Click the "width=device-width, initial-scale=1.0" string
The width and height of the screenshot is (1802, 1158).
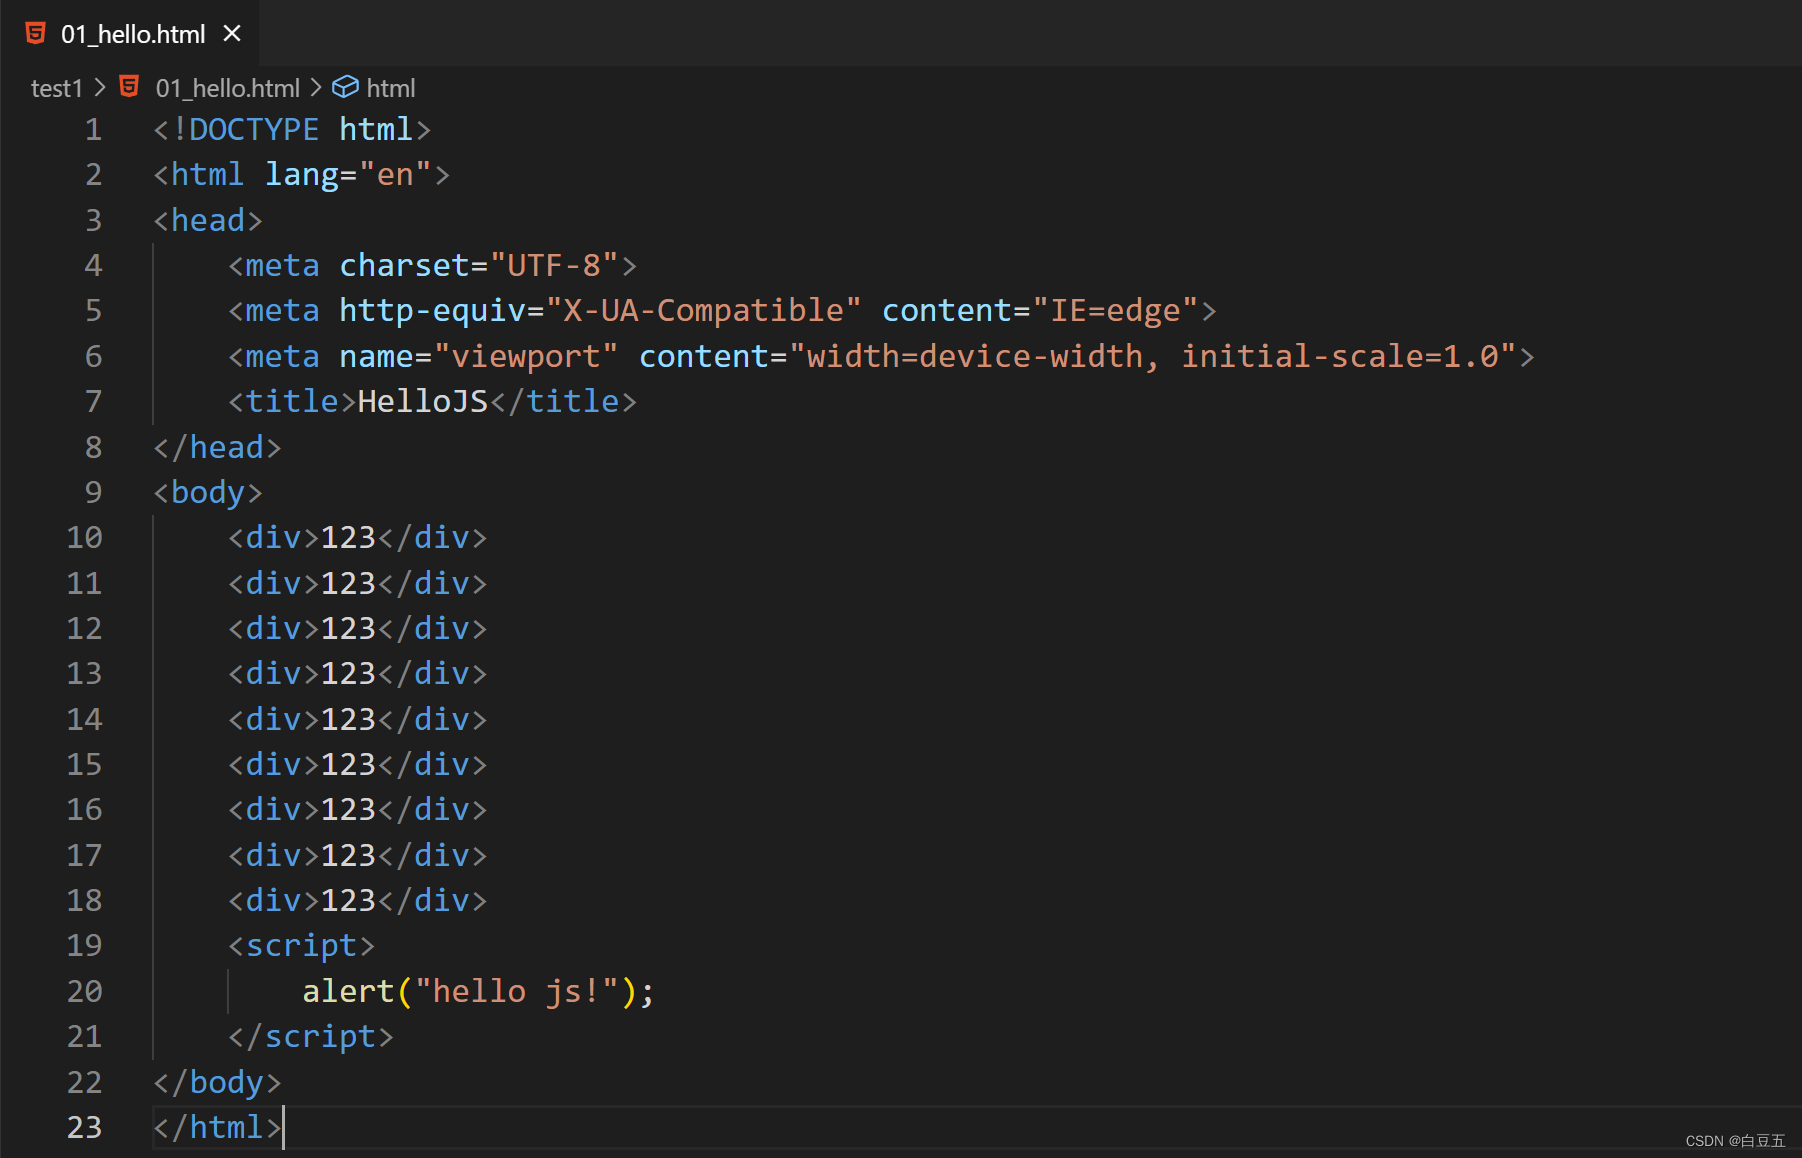[1153, 356]
